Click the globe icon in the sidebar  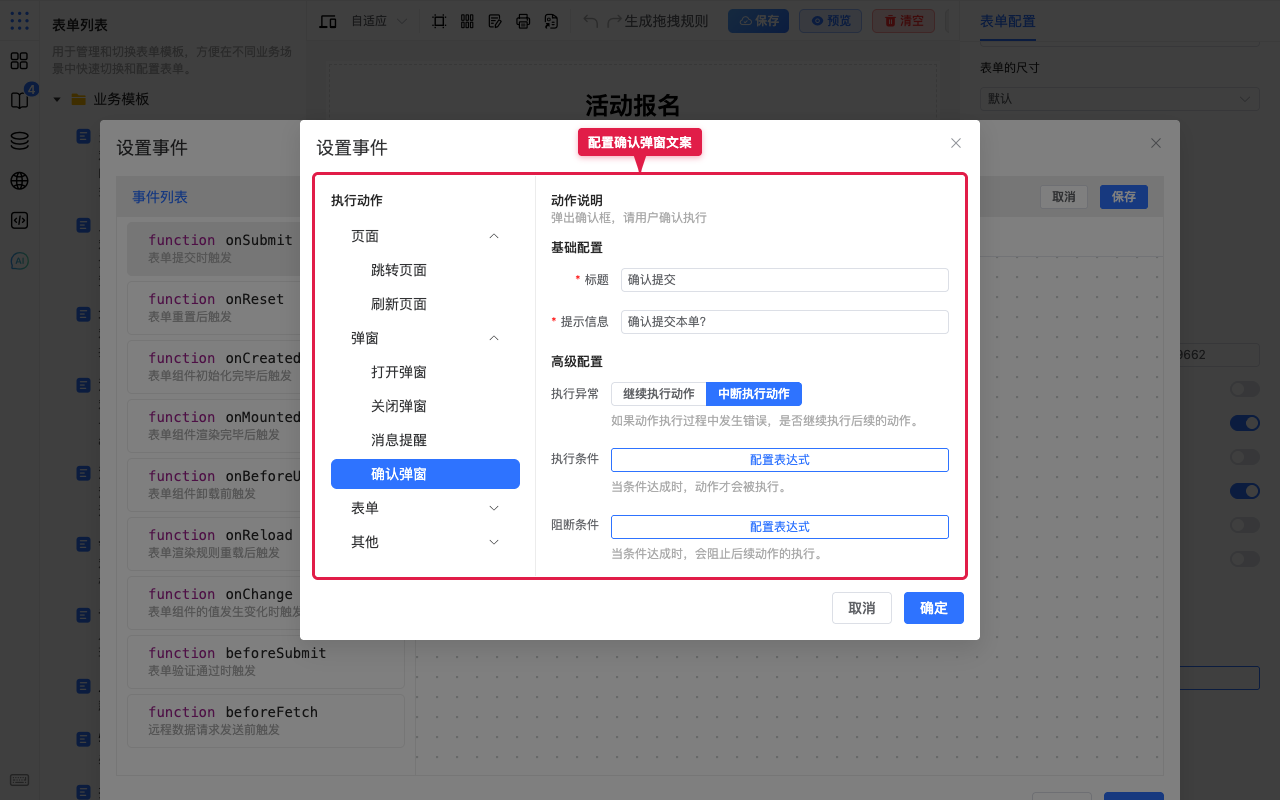click(19, 181)
